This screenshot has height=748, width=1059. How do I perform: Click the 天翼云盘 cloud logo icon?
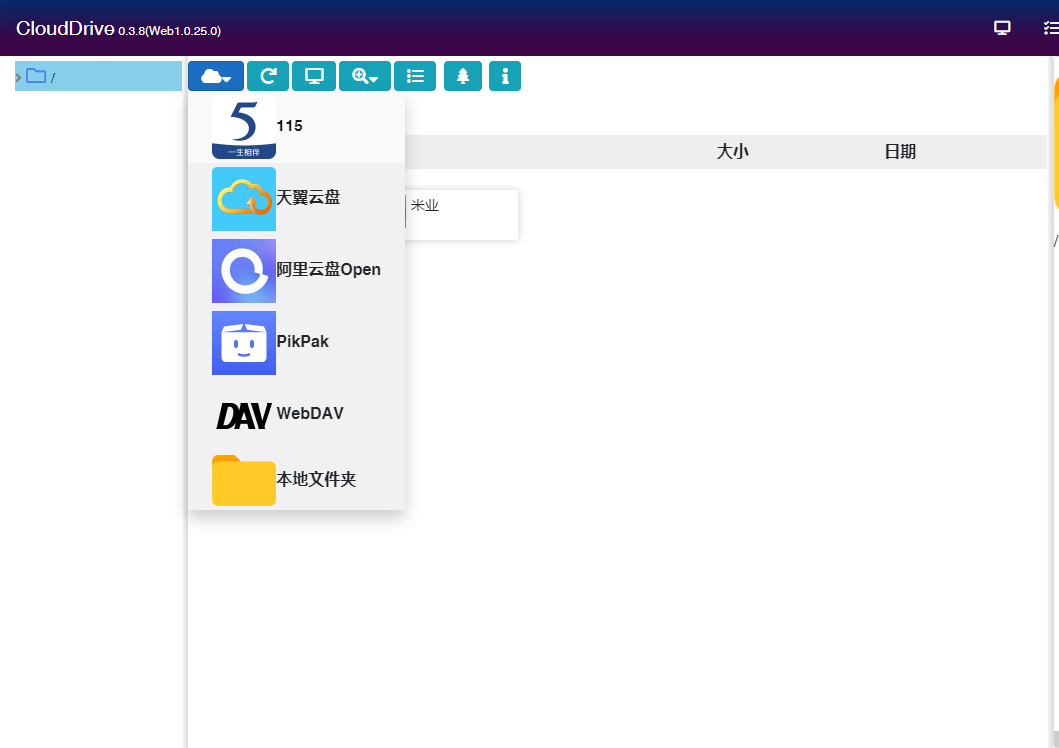(244, 199)
